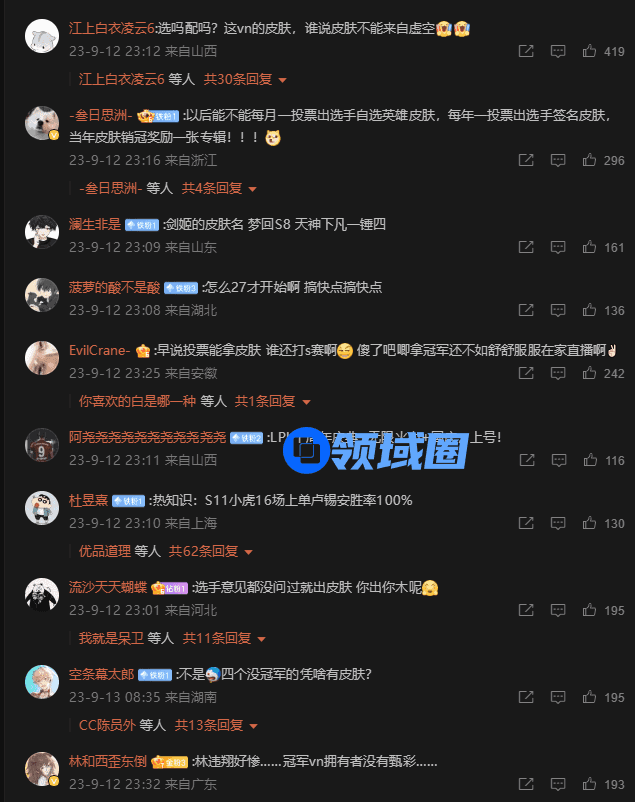Open EvilCrane- username link
635x802 pixels.
tap(100, 350)
